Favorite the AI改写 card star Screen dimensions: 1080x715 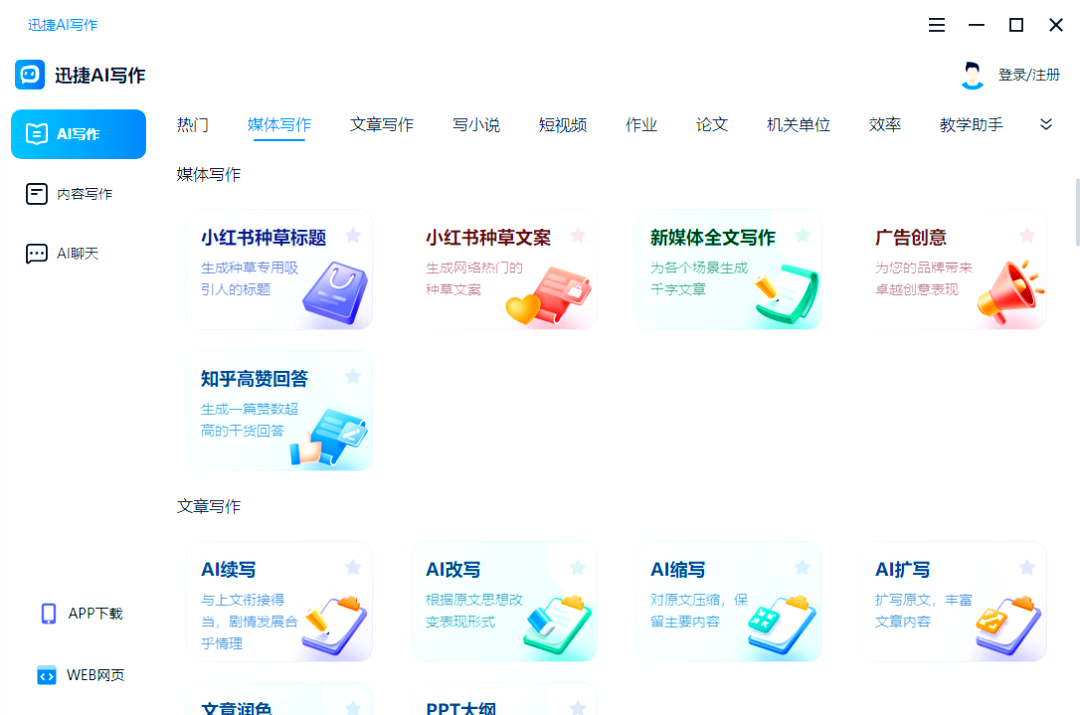pyautogui.click(x=577, y=567)
